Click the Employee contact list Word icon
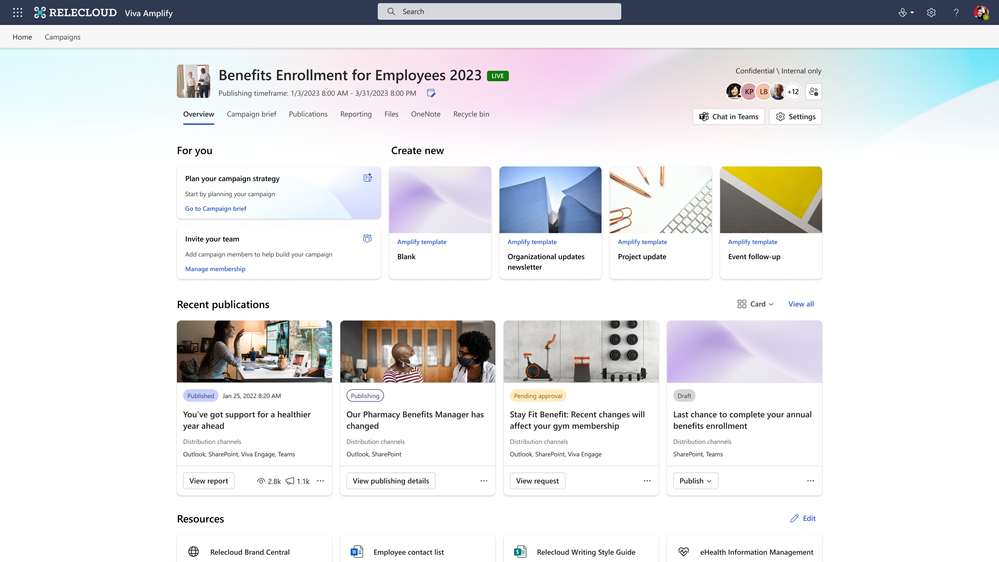The width and height of the screenshot is (999, 562). (x=357, y=552)
